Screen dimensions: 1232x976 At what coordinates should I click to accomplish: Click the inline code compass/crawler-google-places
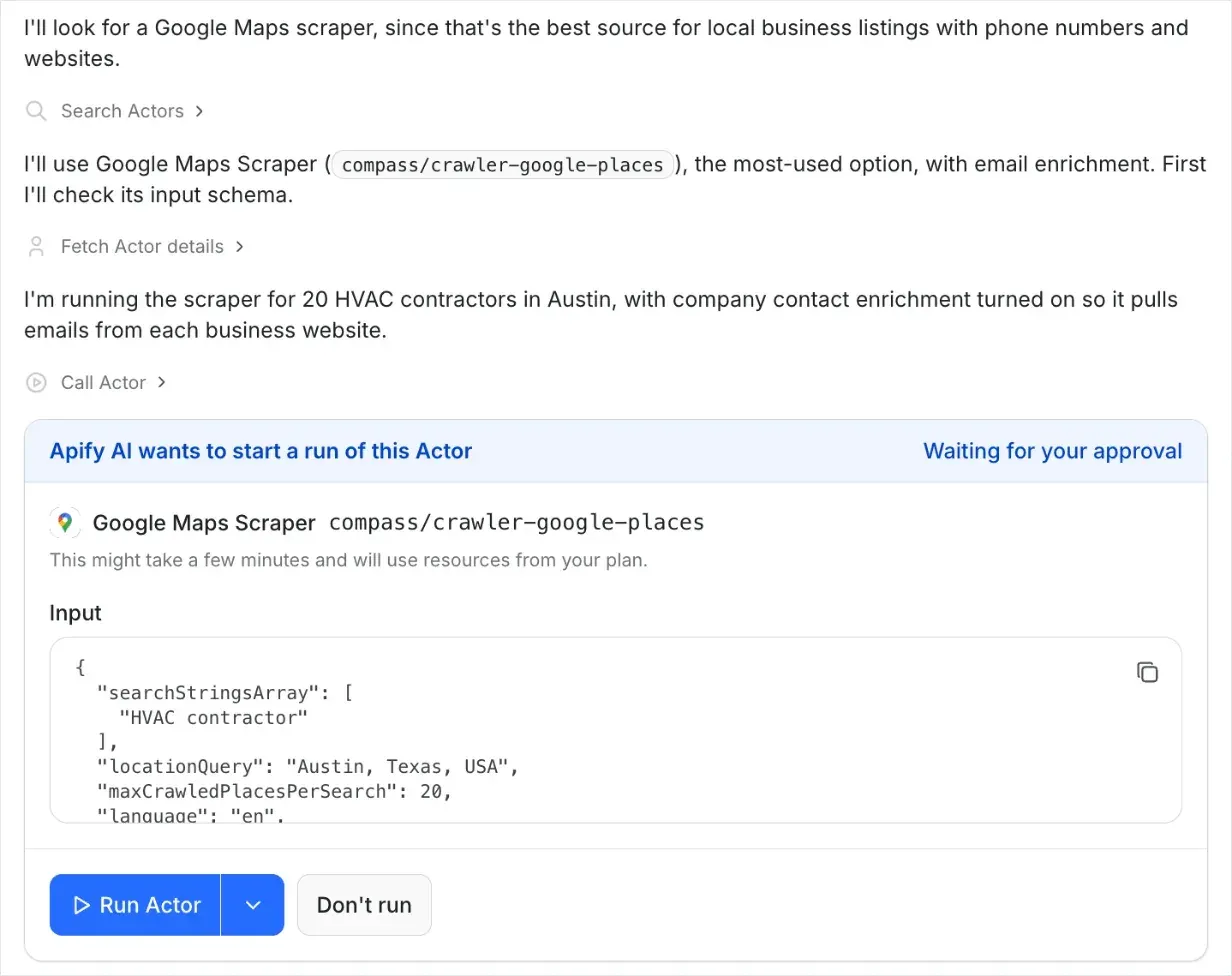click(x=502, y=164)
